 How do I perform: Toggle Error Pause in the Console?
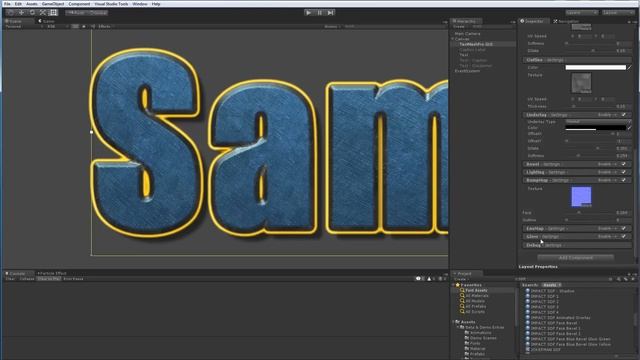[x=73, y=279]
